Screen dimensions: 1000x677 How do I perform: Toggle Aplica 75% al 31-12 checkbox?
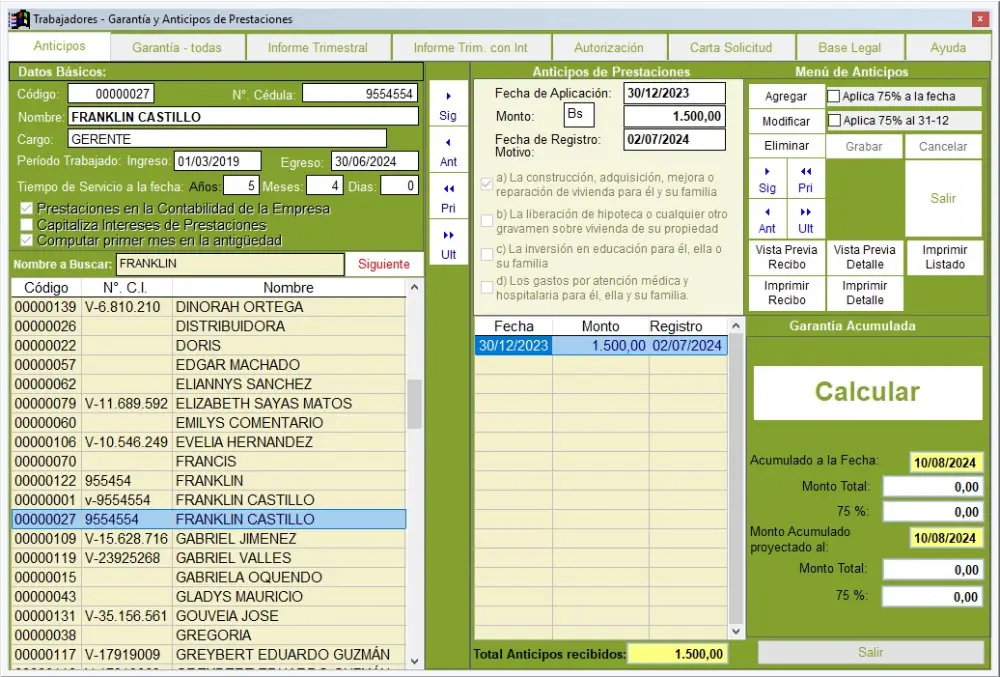834,121
